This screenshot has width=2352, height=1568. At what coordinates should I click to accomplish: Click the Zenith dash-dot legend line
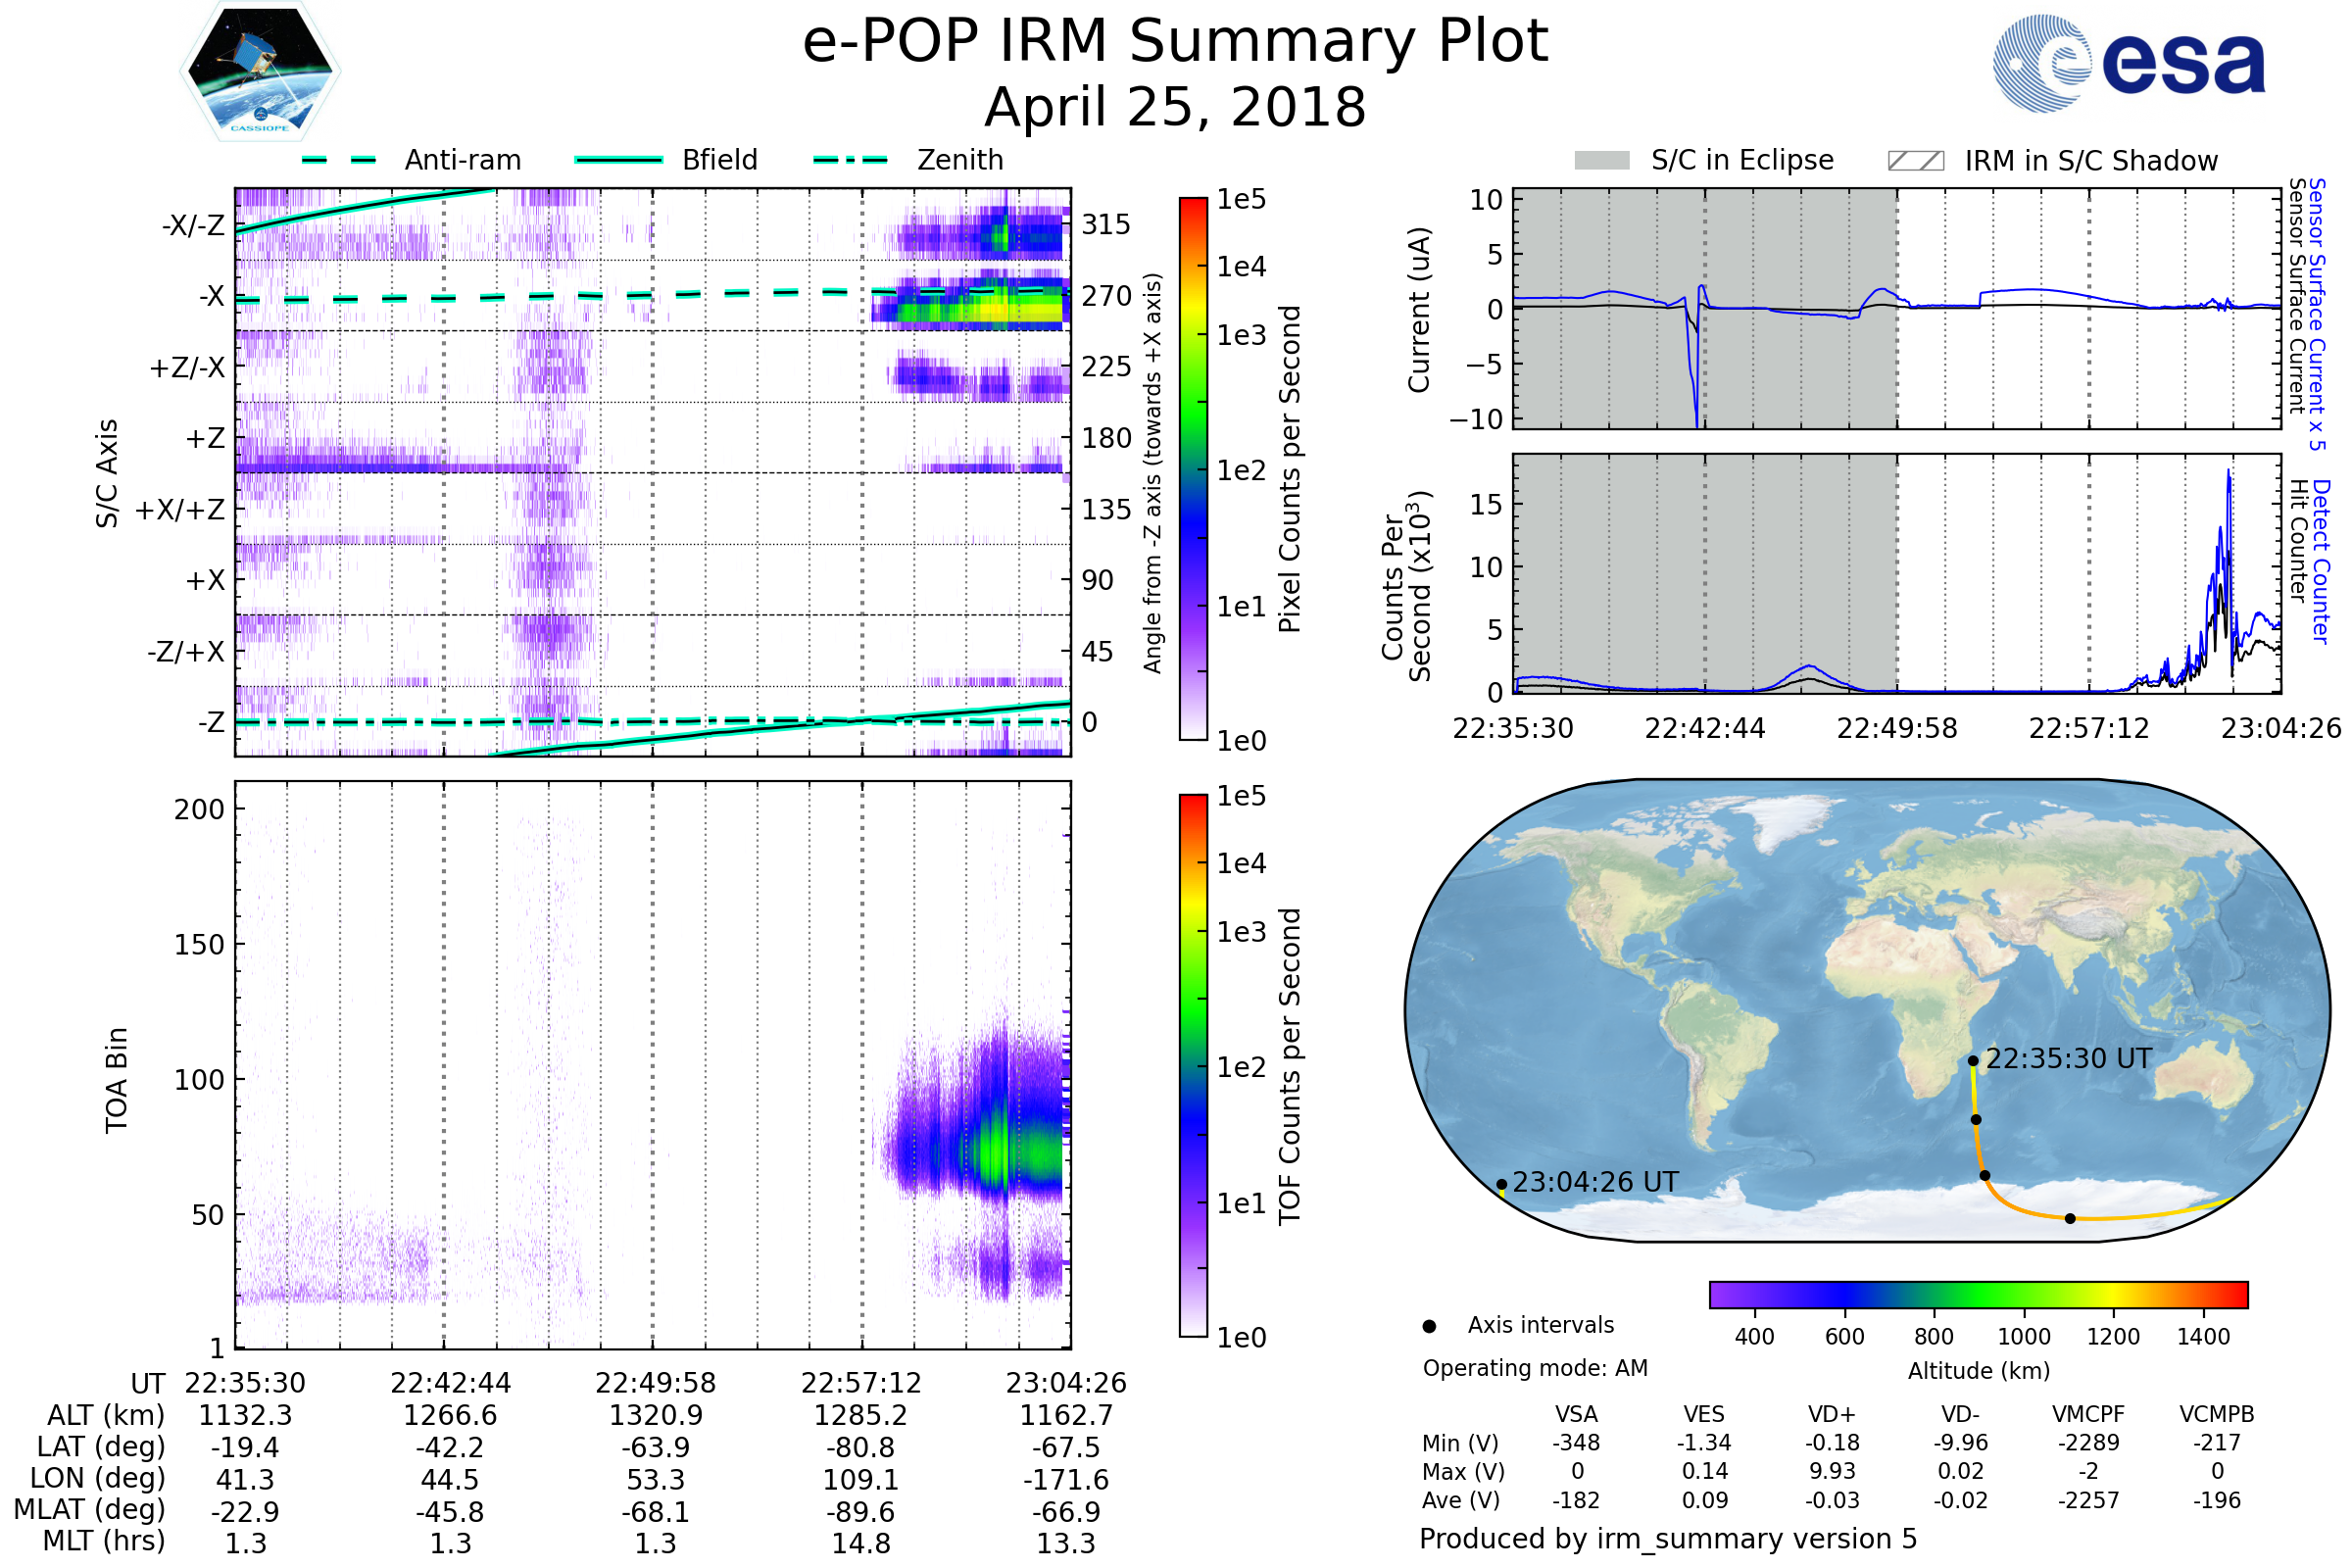point(851,160)
